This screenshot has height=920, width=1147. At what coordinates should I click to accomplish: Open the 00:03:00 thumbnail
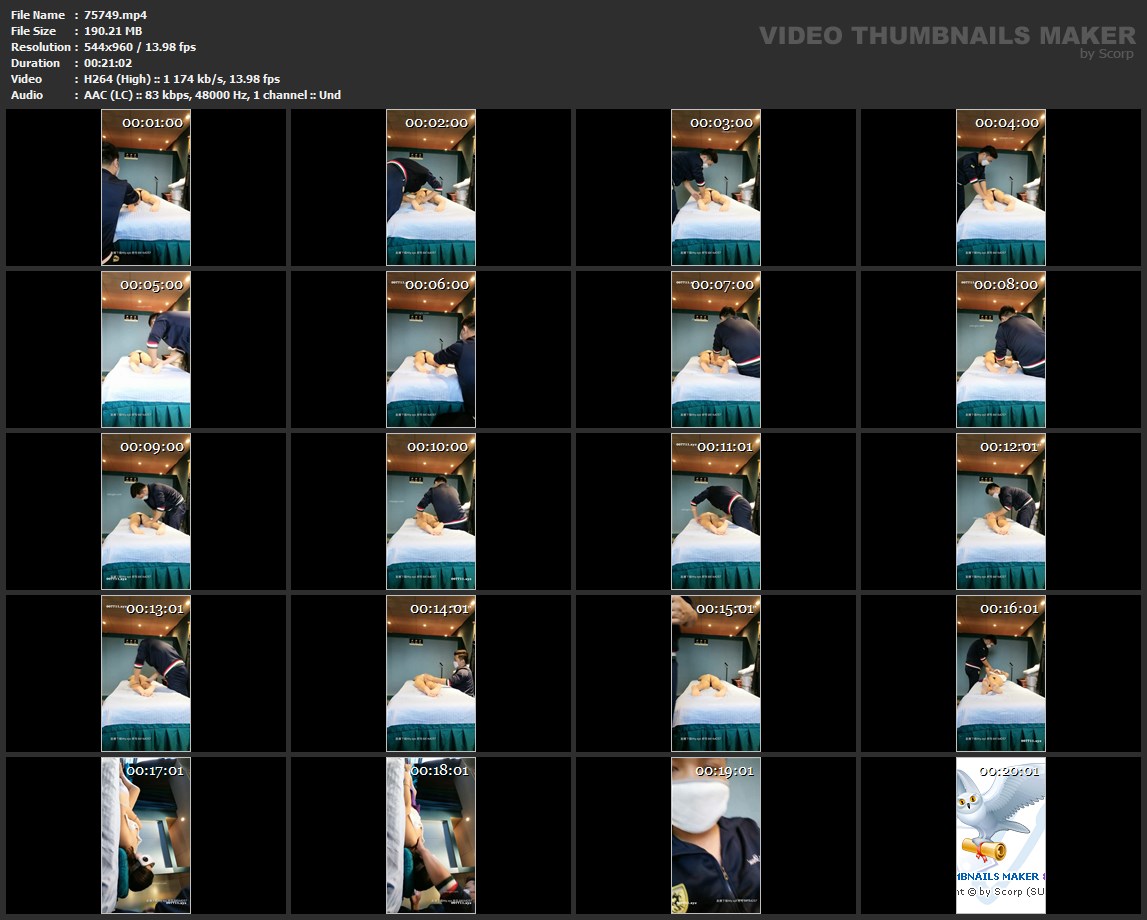point(716,187)
